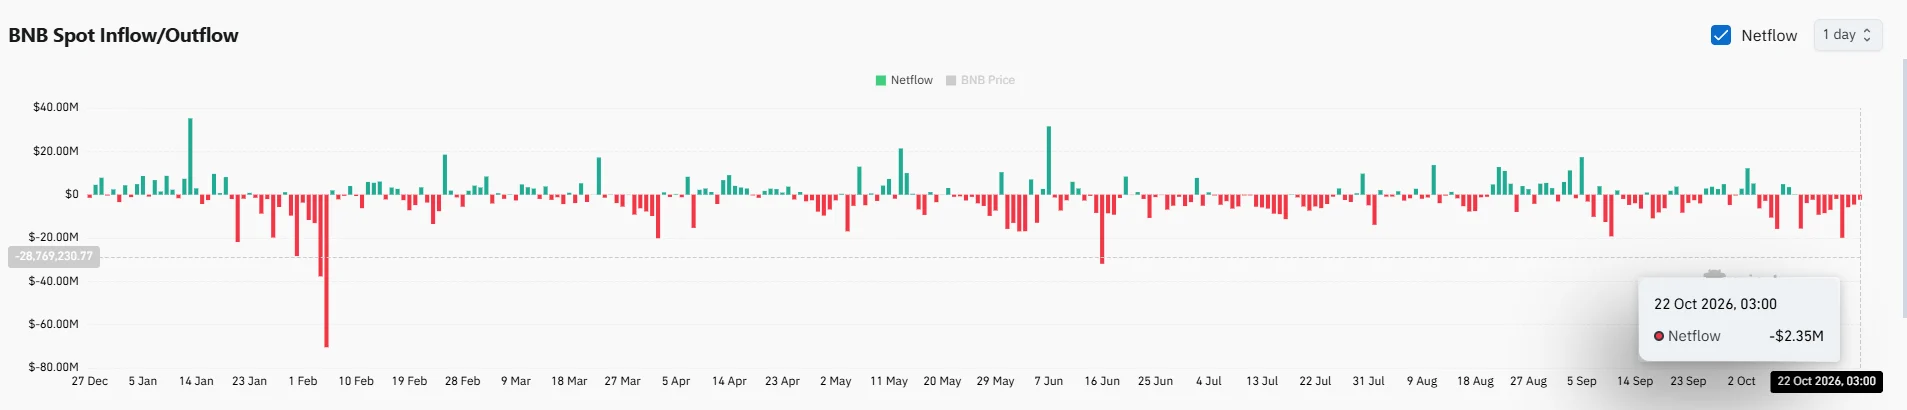Click the tall green spike at 7 Jun
Image resolution: width=1907 pixels, height=410 pixels.
click(1048, 160)
